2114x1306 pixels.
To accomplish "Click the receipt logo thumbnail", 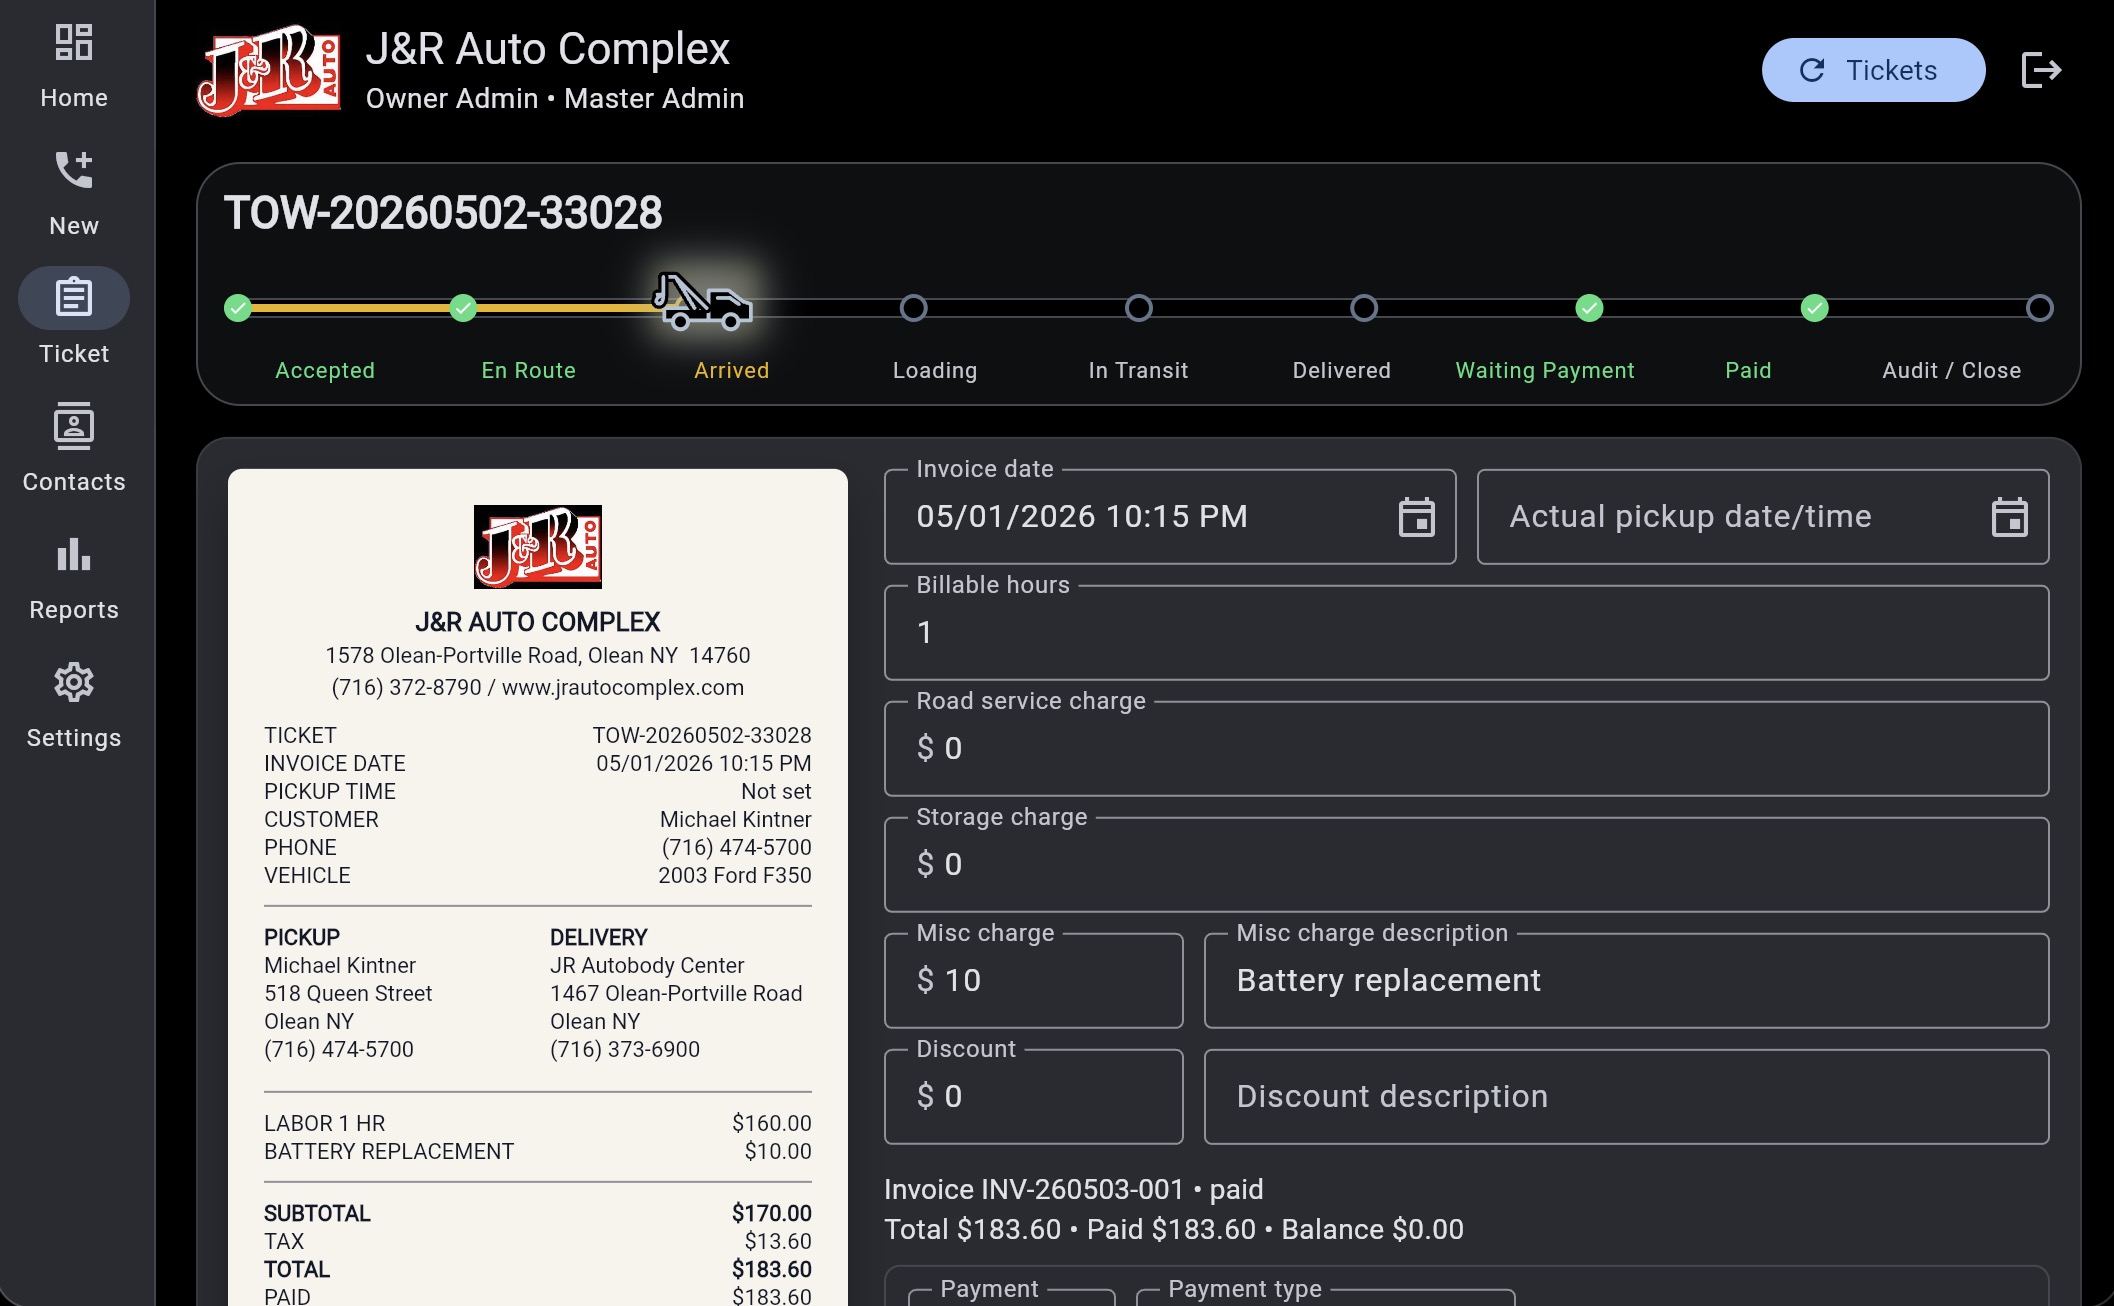I will tap(538, 547).
